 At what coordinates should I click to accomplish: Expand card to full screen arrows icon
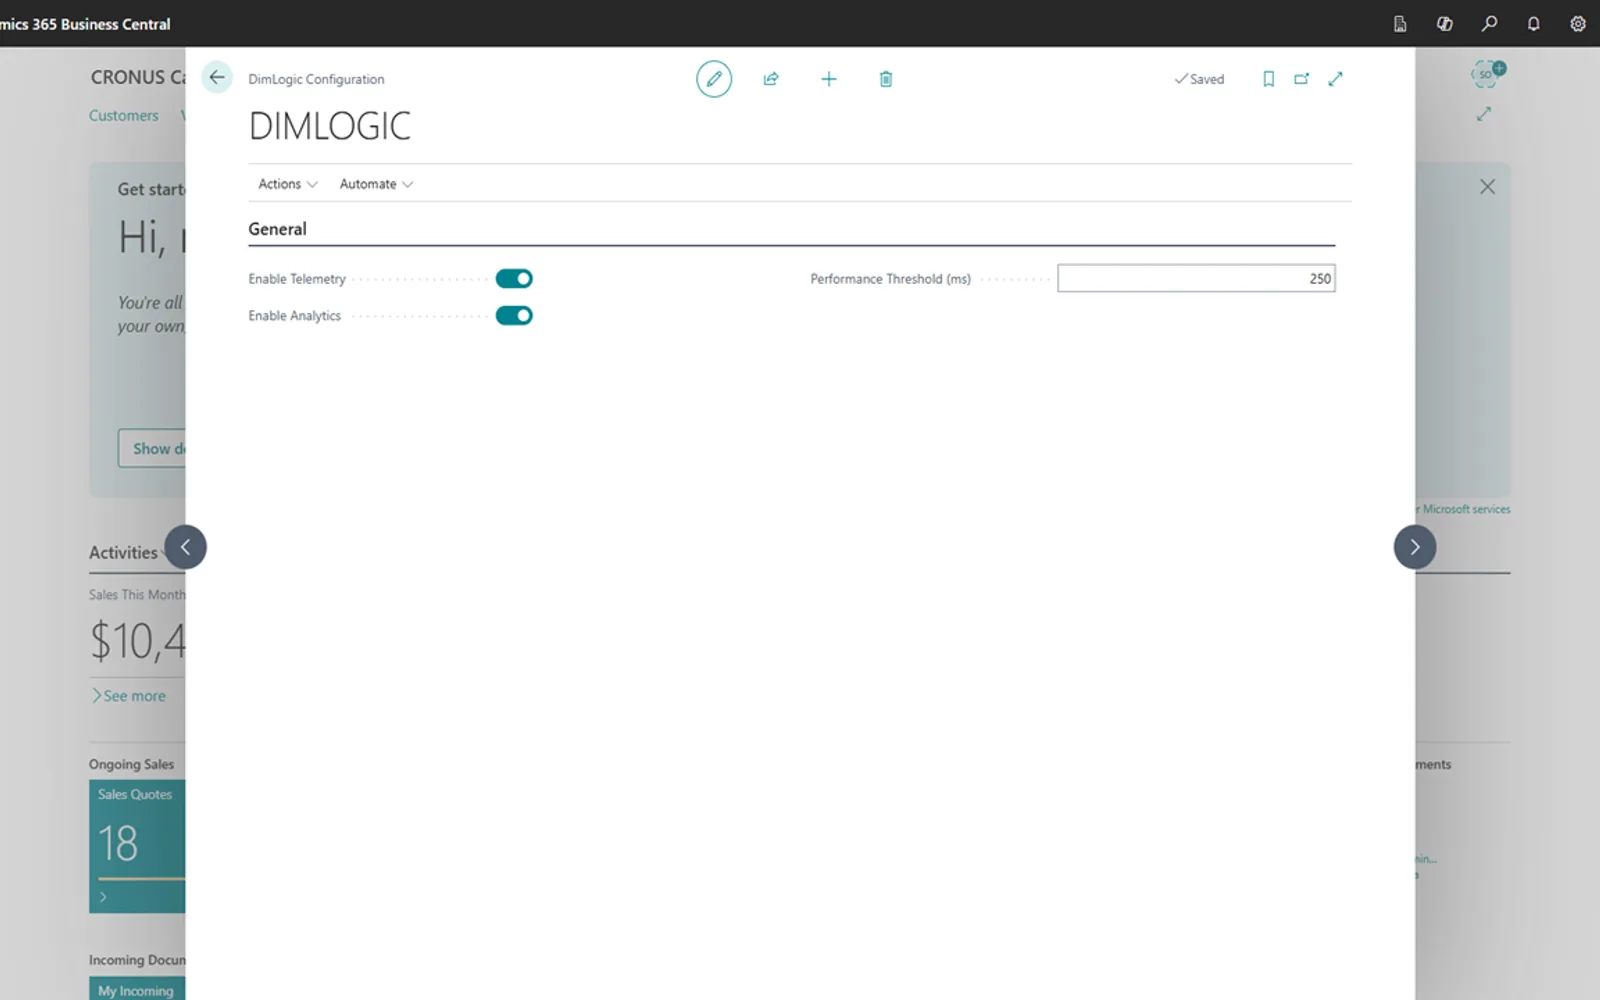click(1335, 79)
